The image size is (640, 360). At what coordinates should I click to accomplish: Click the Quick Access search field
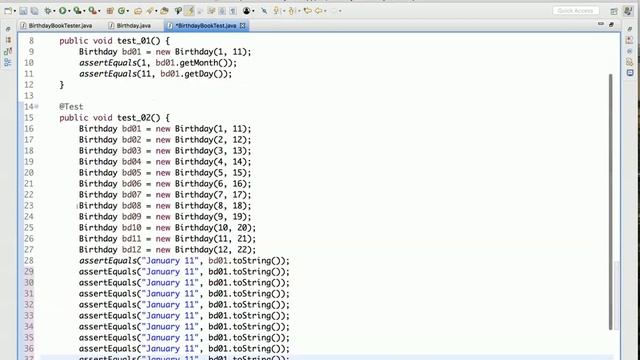(576, 11)
